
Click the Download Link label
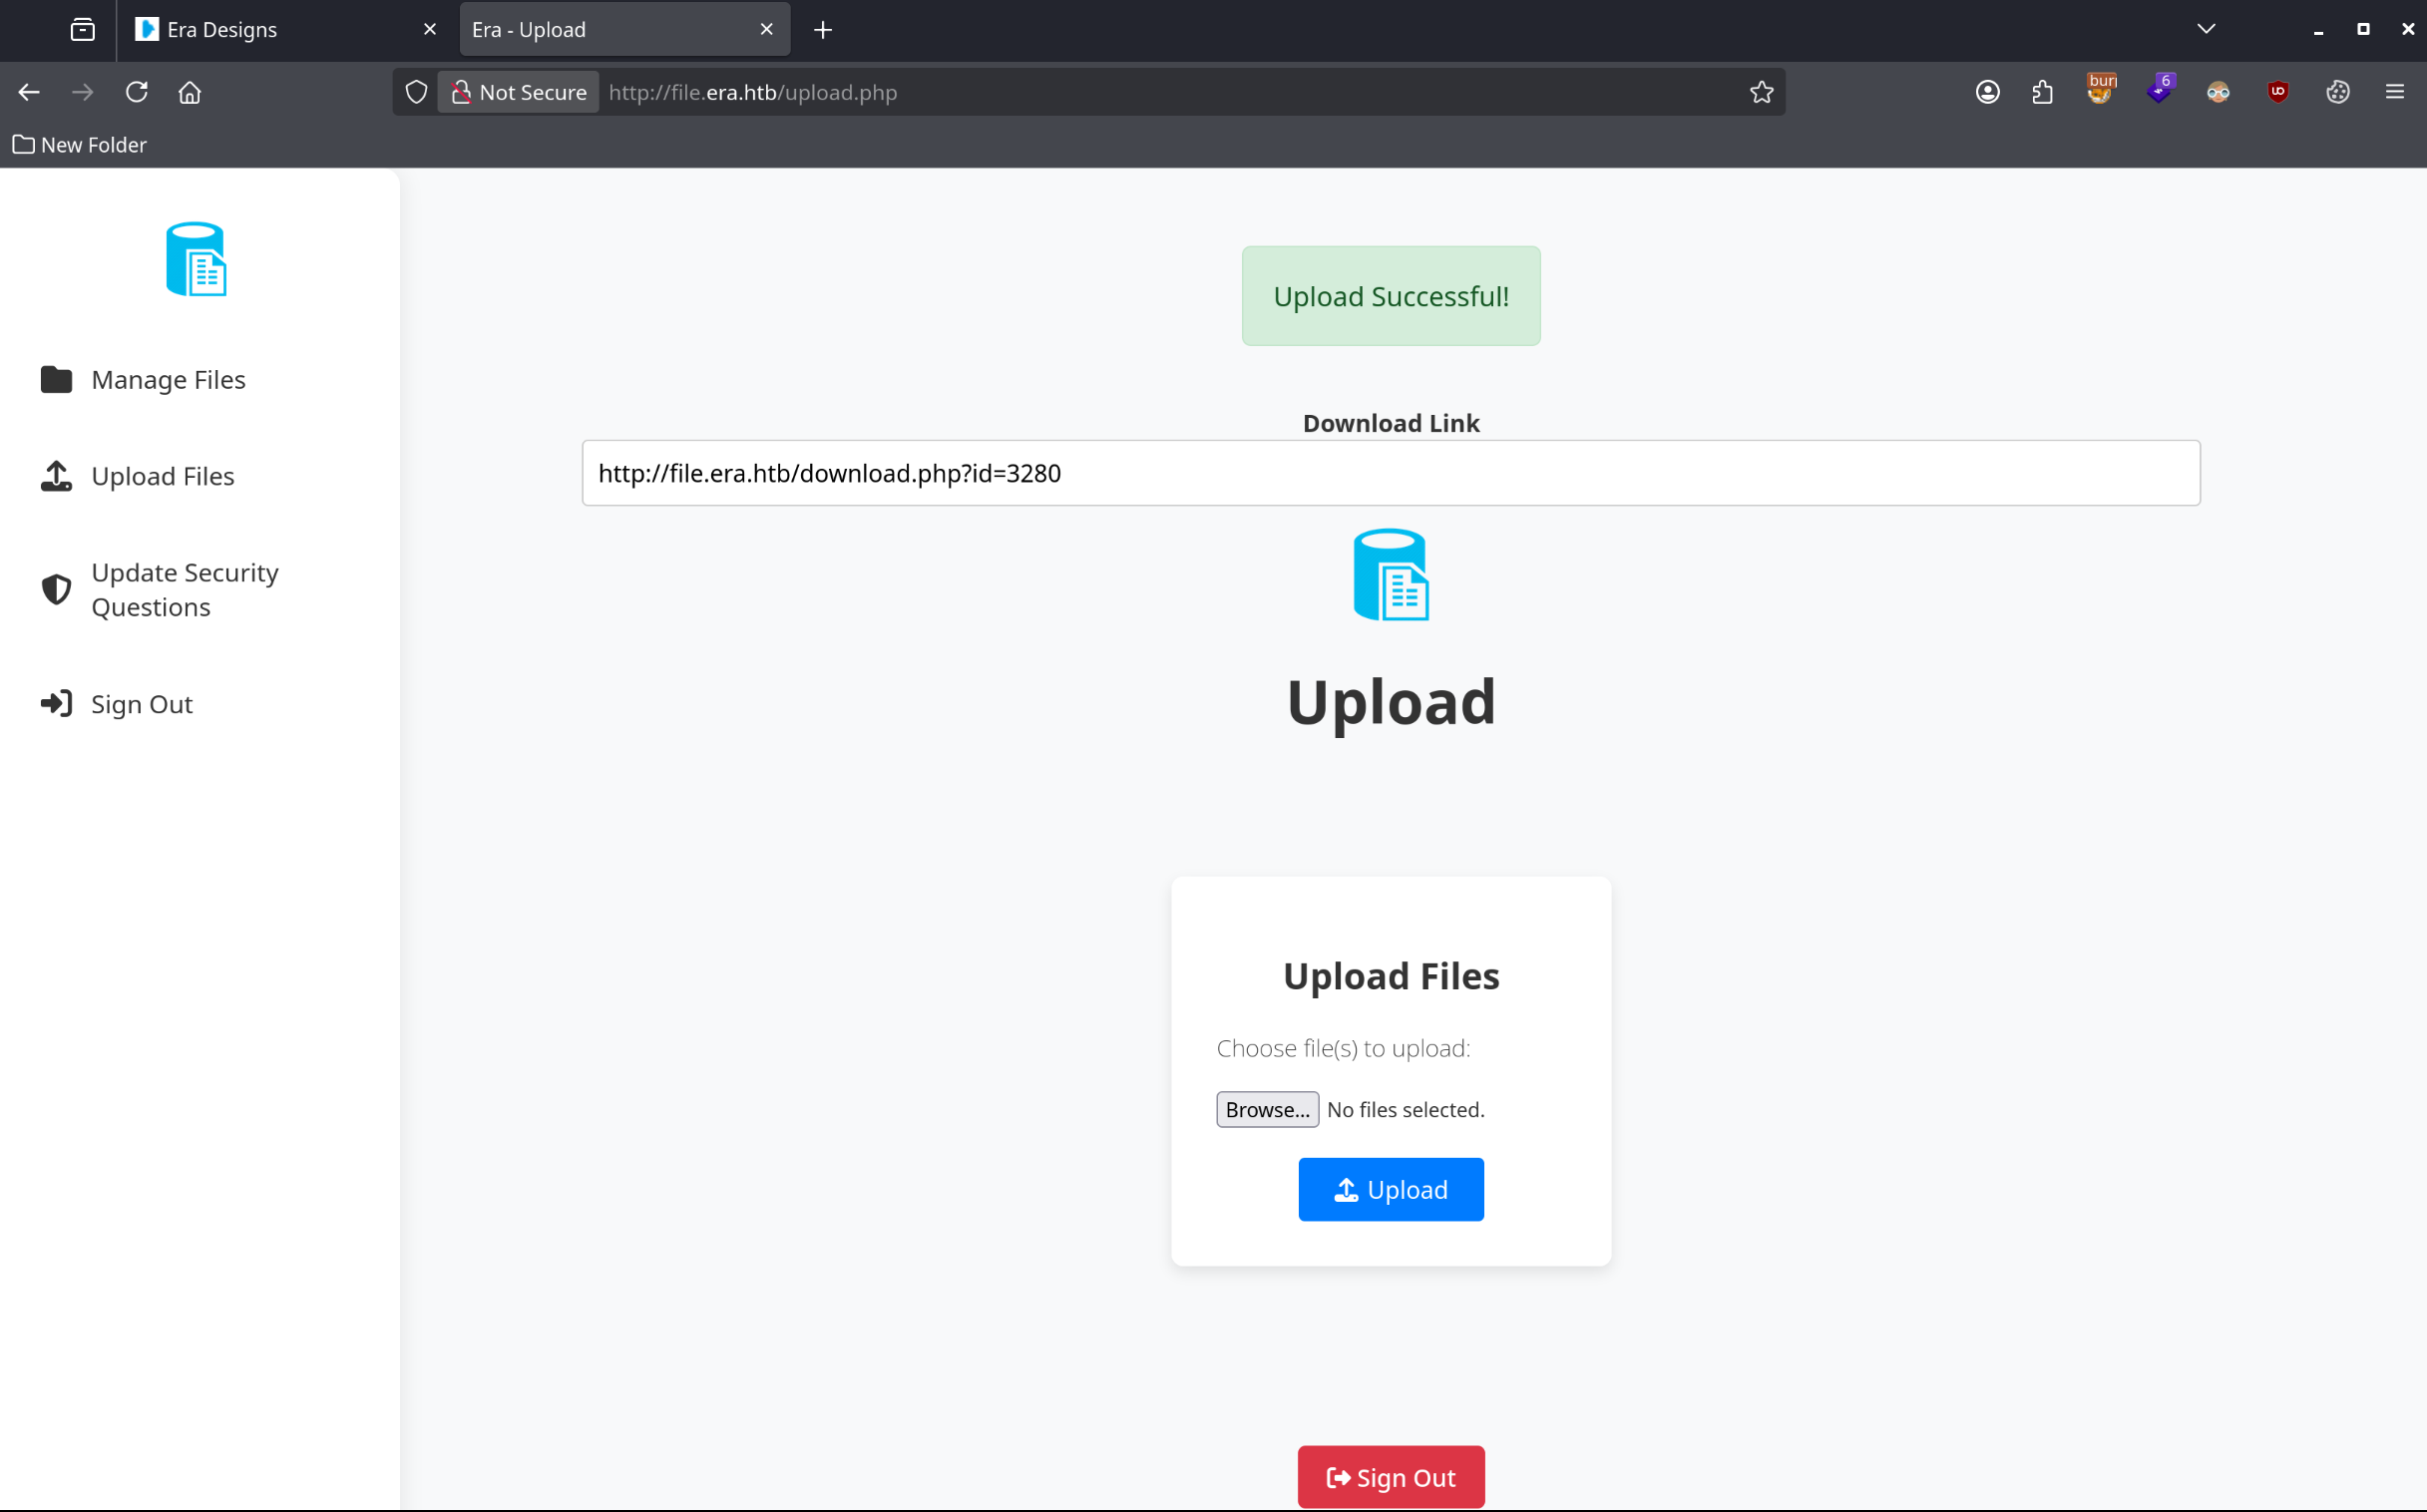1391,423
